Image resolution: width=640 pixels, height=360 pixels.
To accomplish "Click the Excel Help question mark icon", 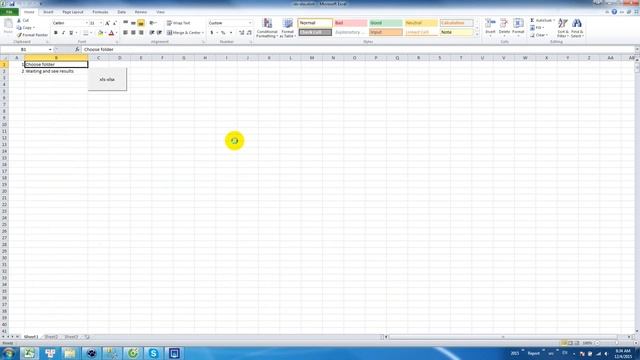I will pos(614,12).
